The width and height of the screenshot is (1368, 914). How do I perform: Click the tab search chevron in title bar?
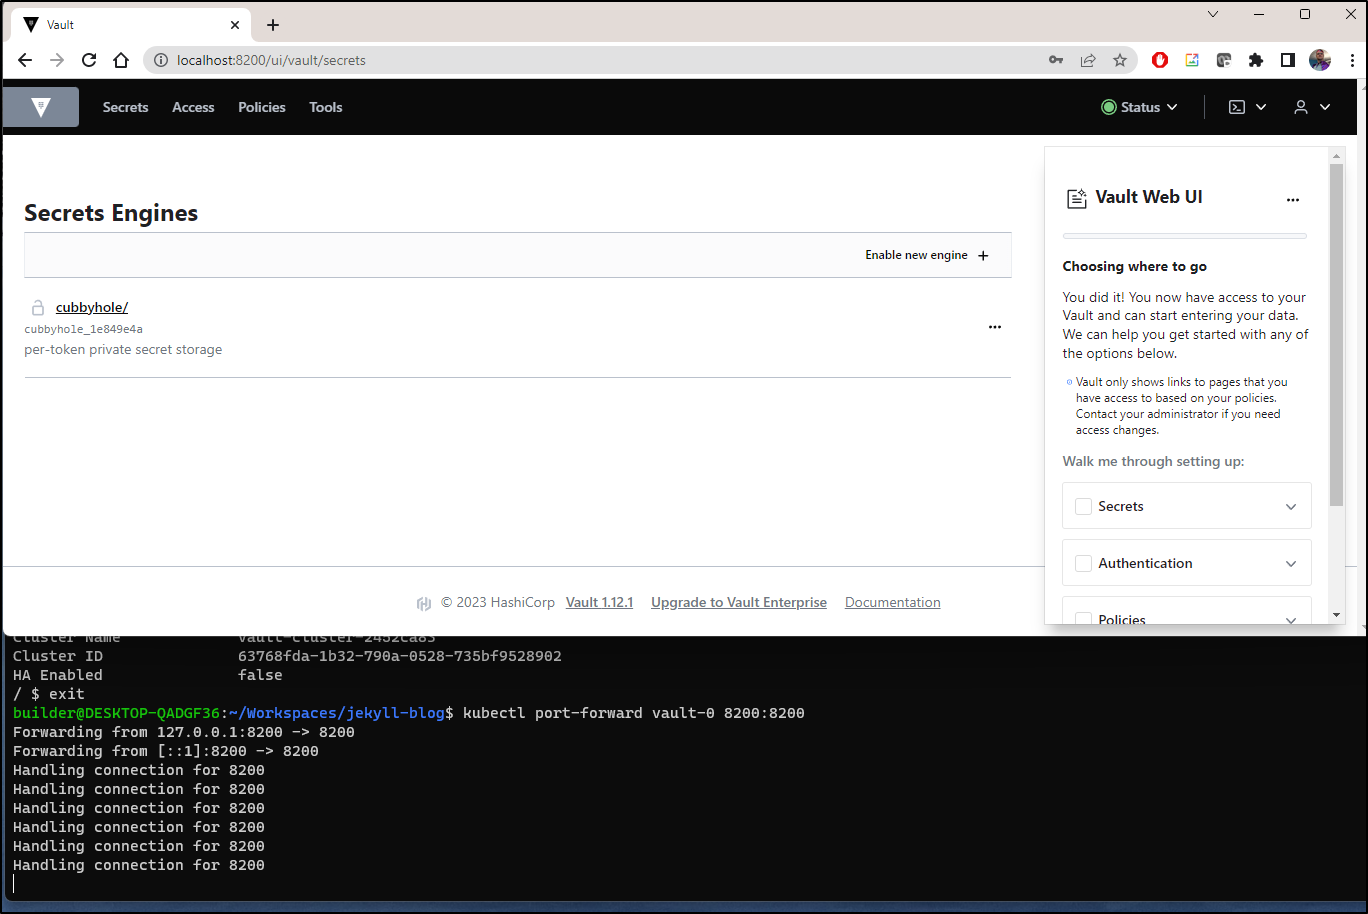click(1213, 14)
